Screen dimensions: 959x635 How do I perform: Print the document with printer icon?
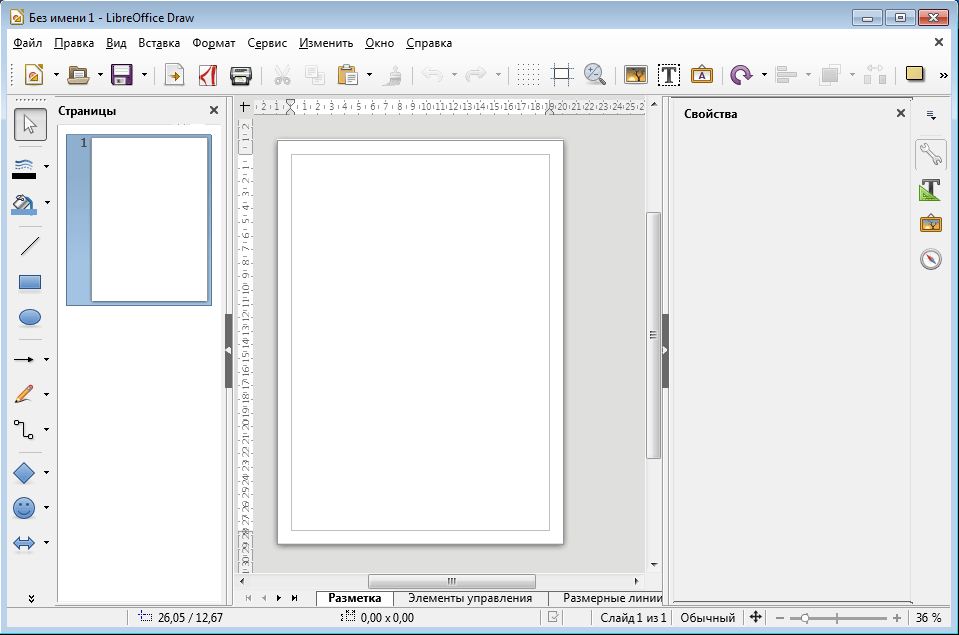[241, 75]
